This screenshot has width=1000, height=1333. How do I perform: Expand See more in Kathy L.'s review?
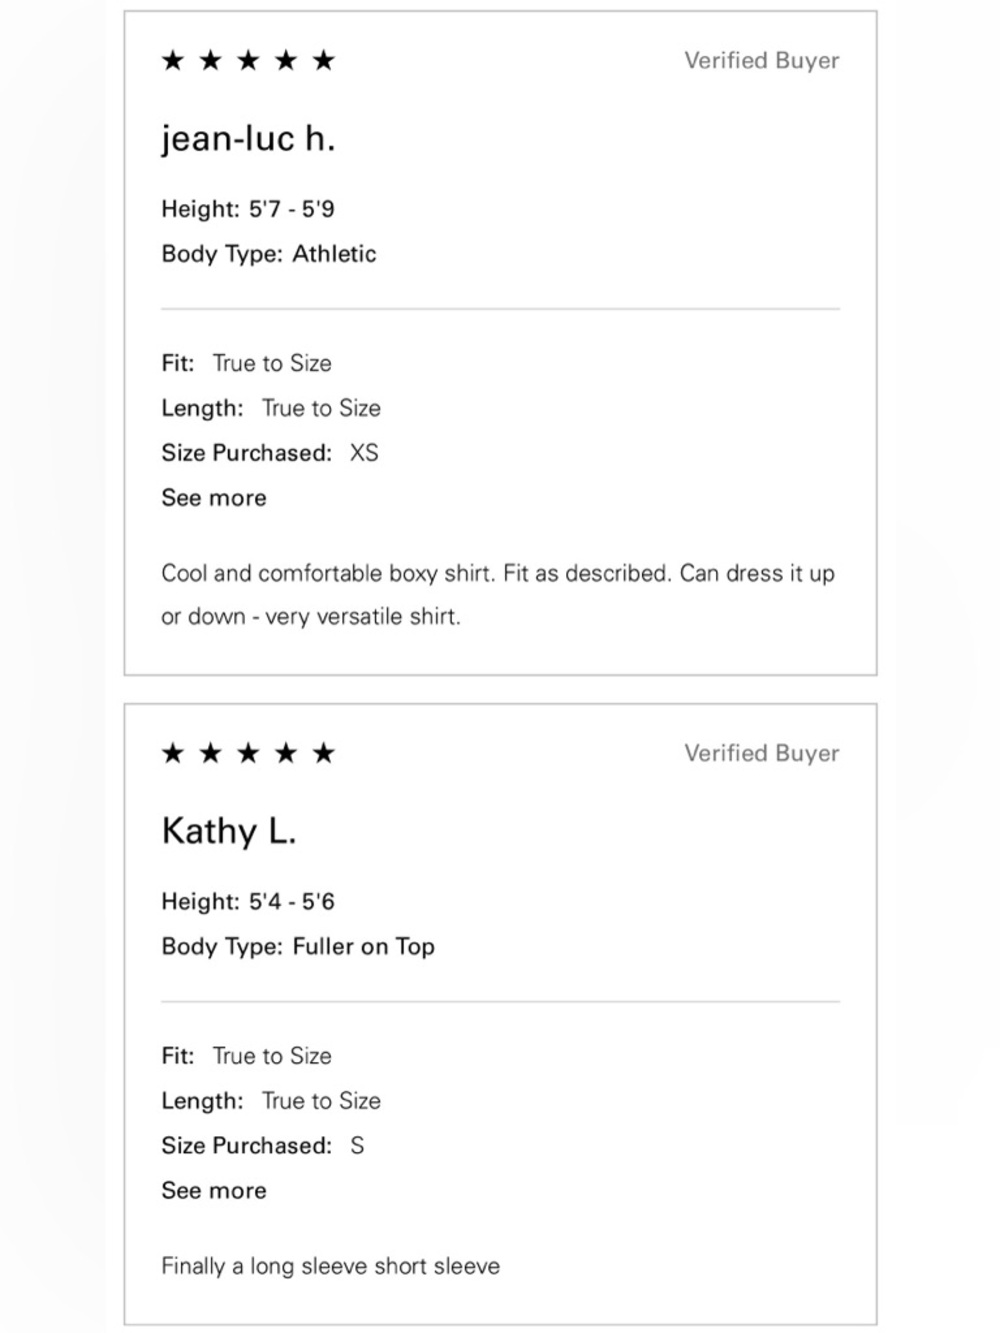click(214, 1191)
